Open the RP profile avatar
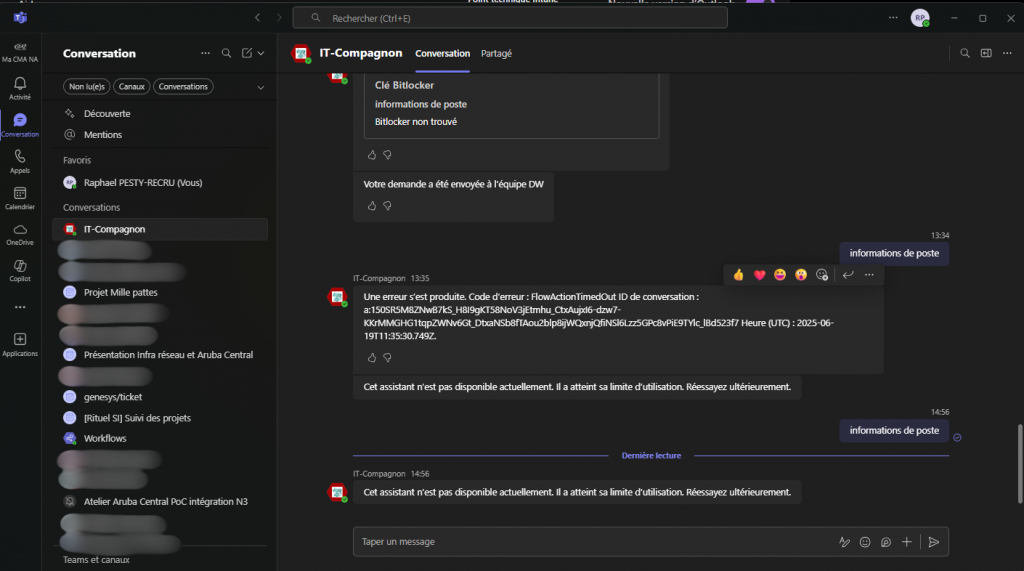Screen dimensions: 1024x571 920,18
